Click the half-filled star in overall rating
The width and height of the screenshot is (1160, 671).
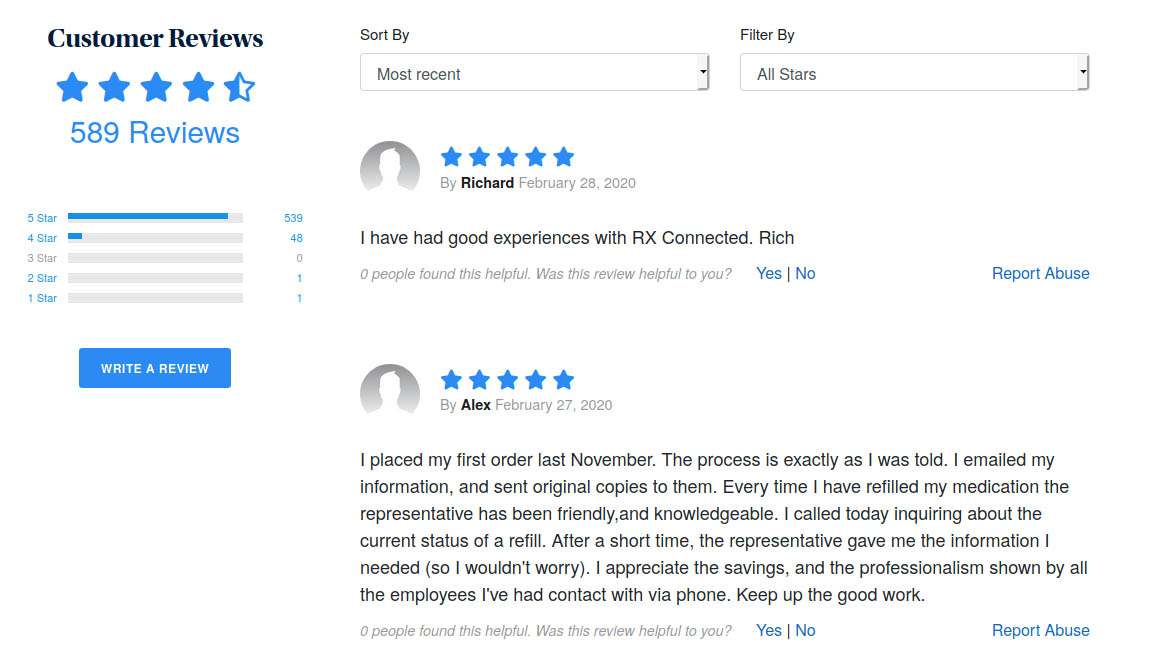[240, 88]
